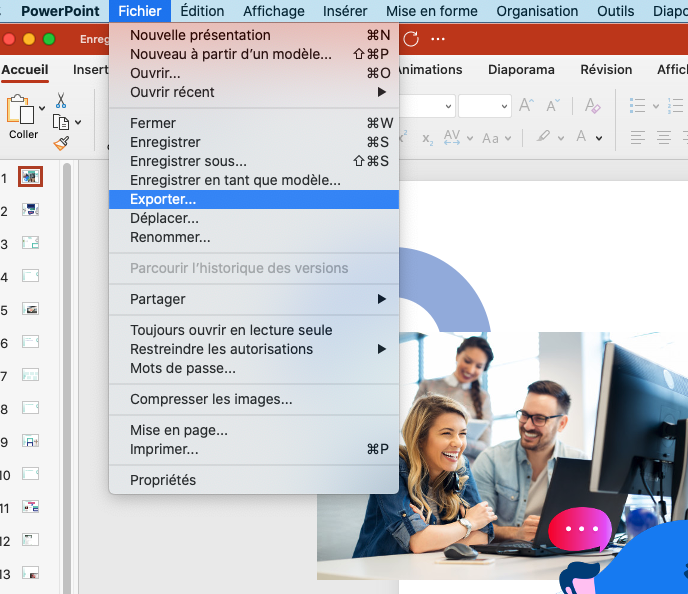Decrease font size with small A icon
Screen dimensions: 688x594
pyautogui.click(x=552, y=106)
